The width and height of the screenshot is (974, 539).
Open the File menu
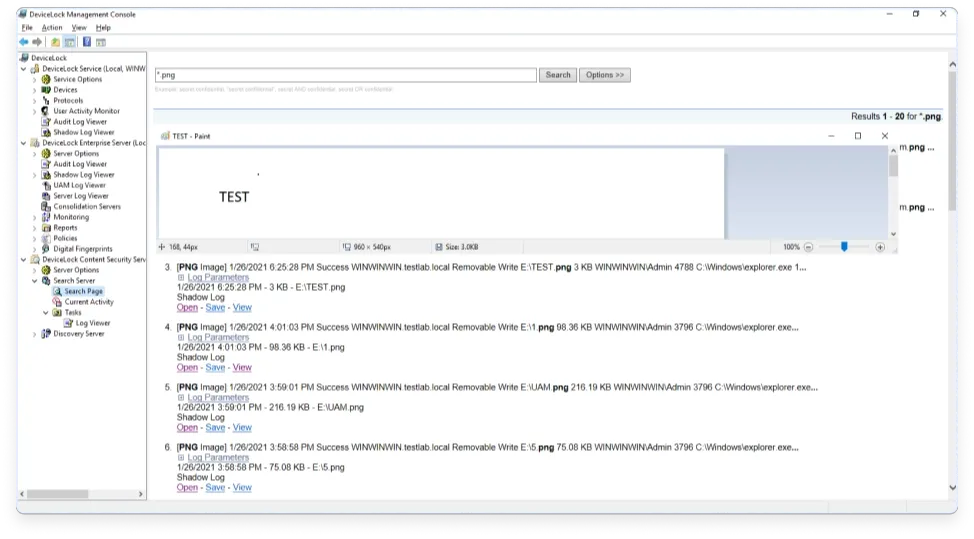(27, 28)
